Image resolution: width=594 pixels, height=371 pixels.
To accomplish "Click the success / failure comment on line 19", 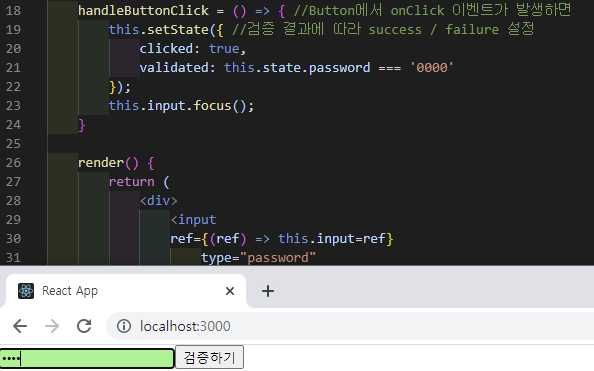I will (383, 29).
